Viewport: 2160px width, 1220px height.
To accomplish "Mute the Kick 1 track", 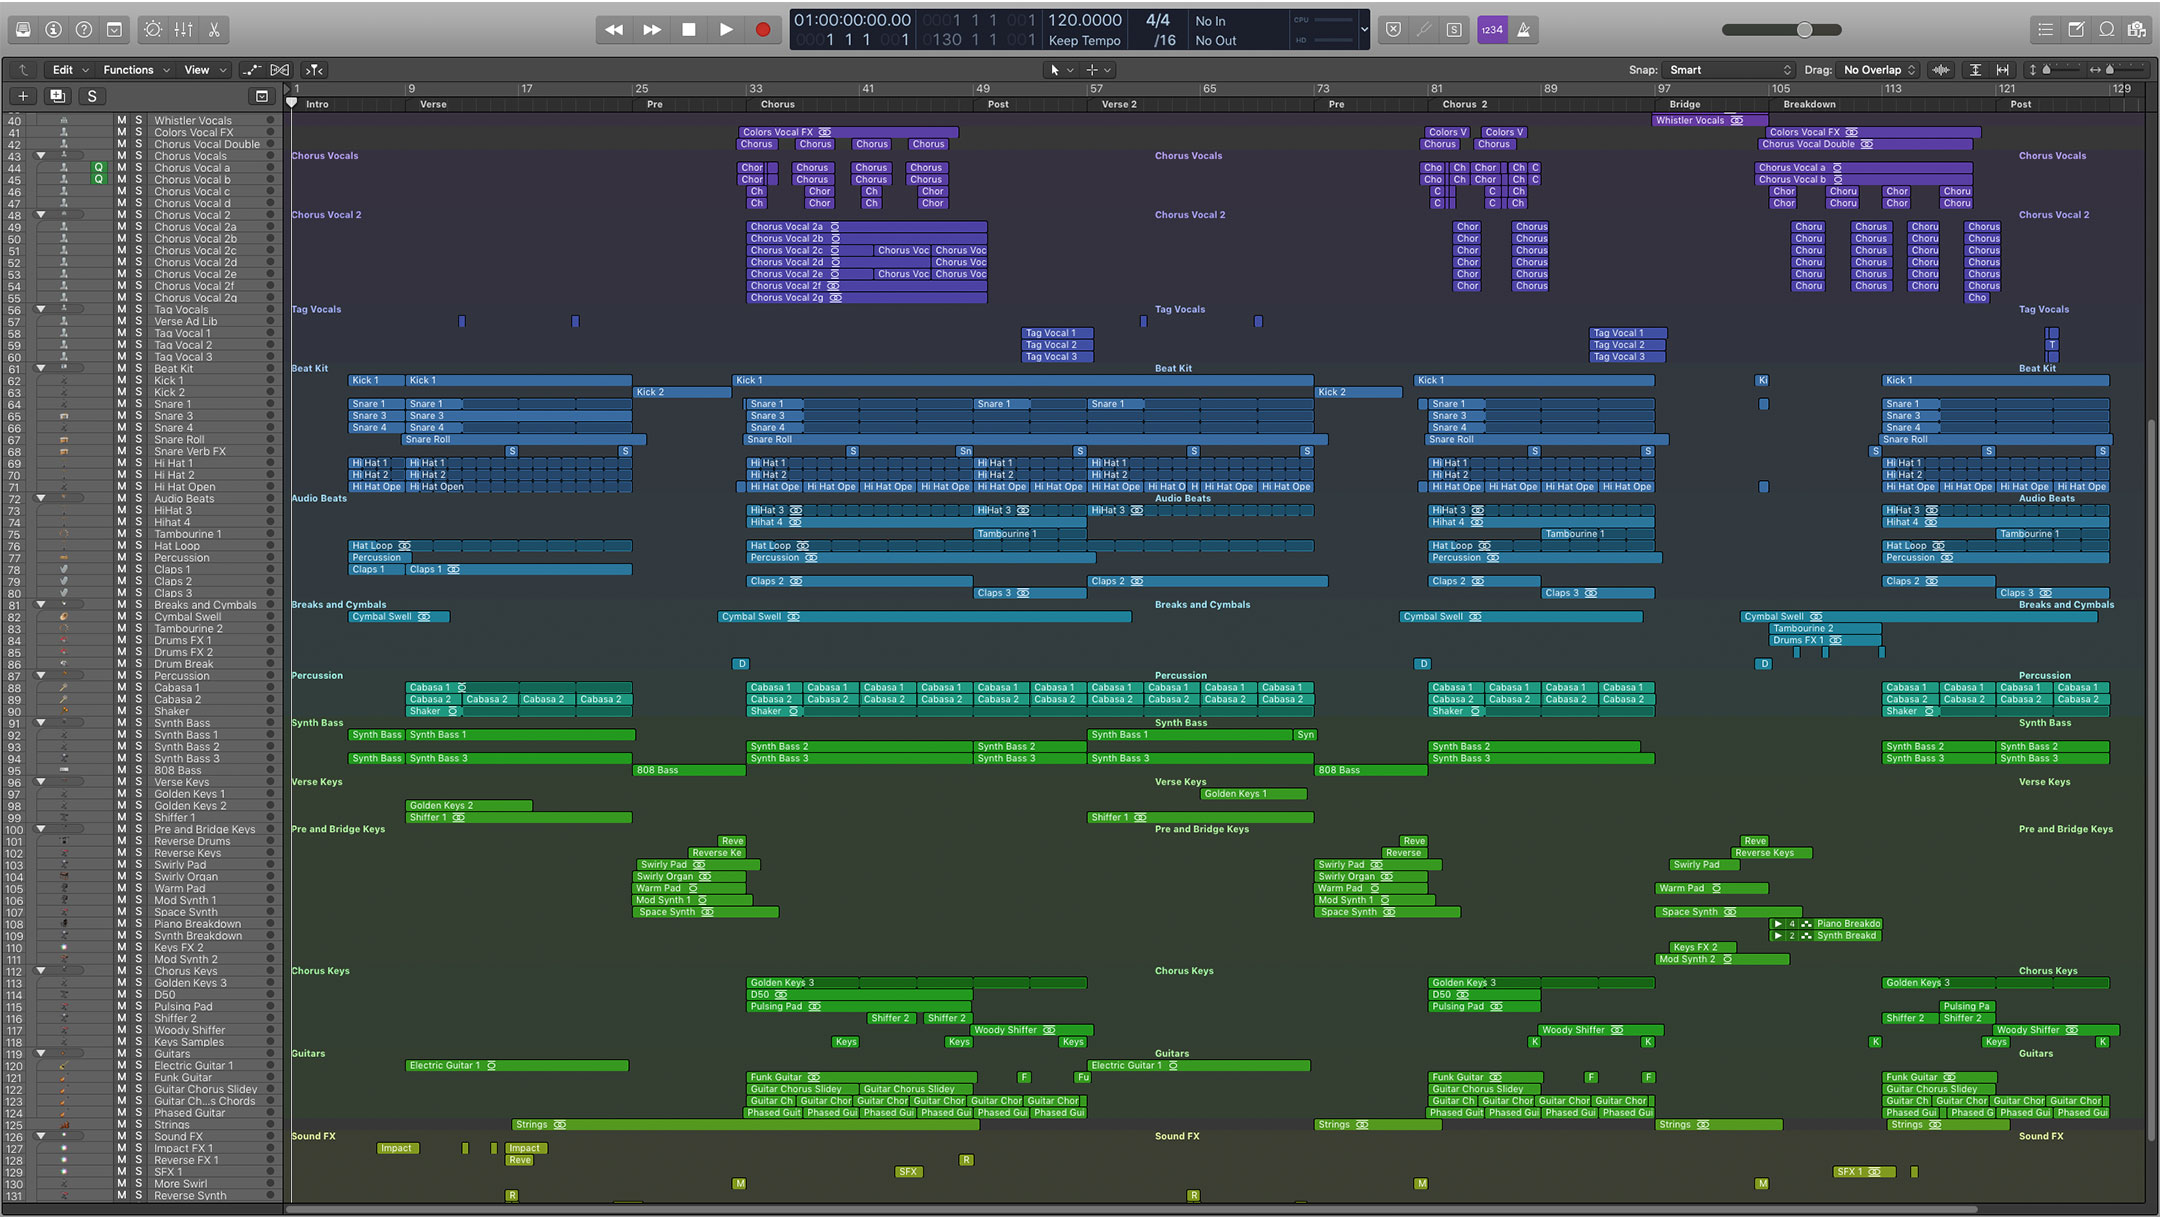I will tap(122, 380).
